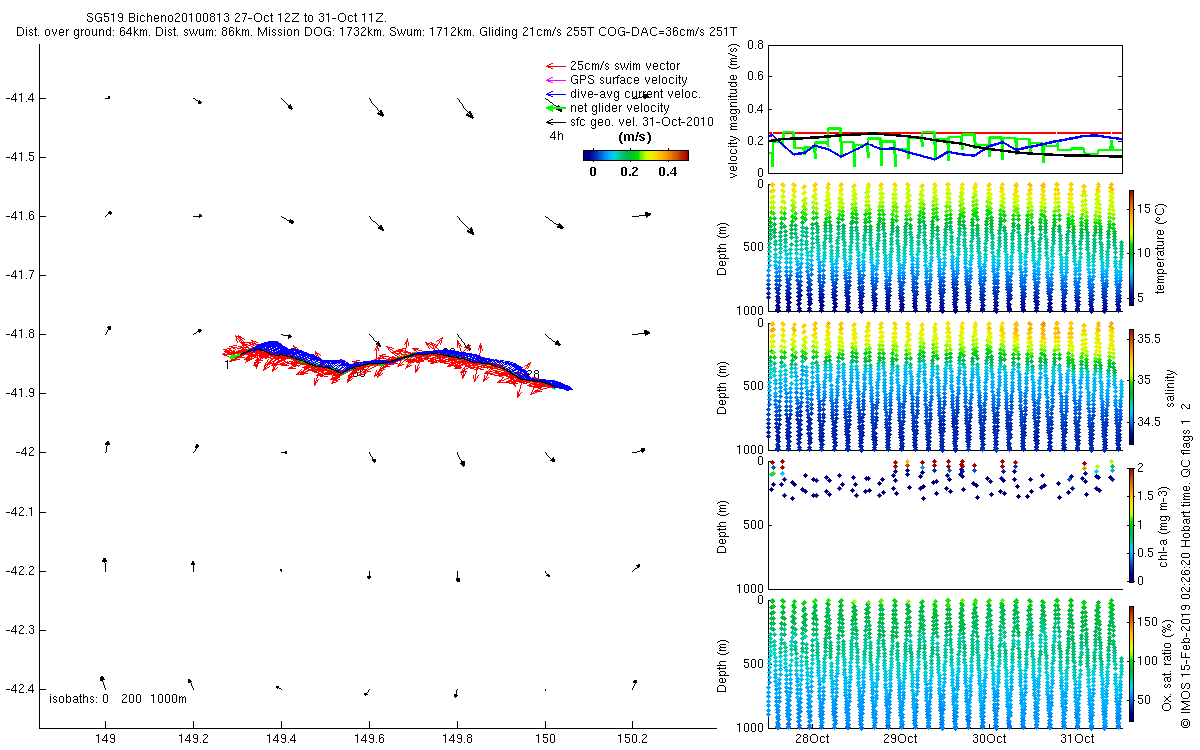Click the '28Oct' date tick label
The width and height of the screenshot is (1200, 750).
[812, 739]
